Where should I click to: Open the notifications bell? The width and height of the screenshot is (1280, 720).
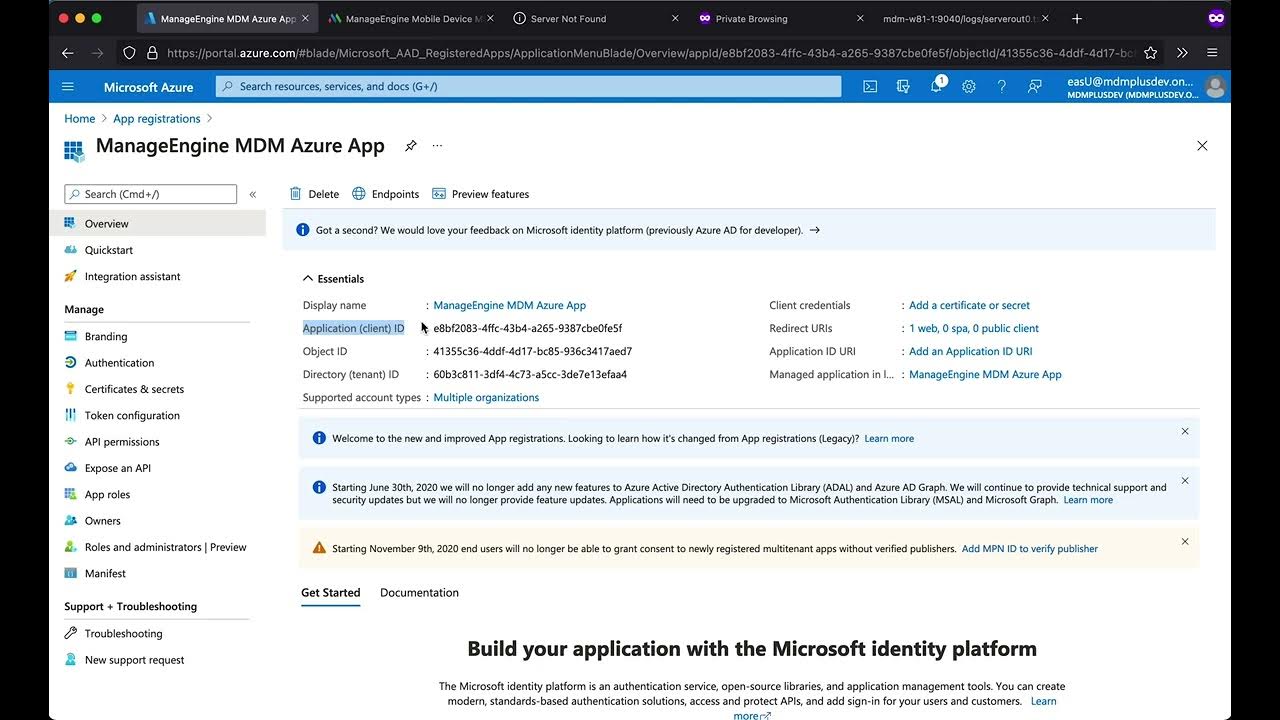coord(937,86)
